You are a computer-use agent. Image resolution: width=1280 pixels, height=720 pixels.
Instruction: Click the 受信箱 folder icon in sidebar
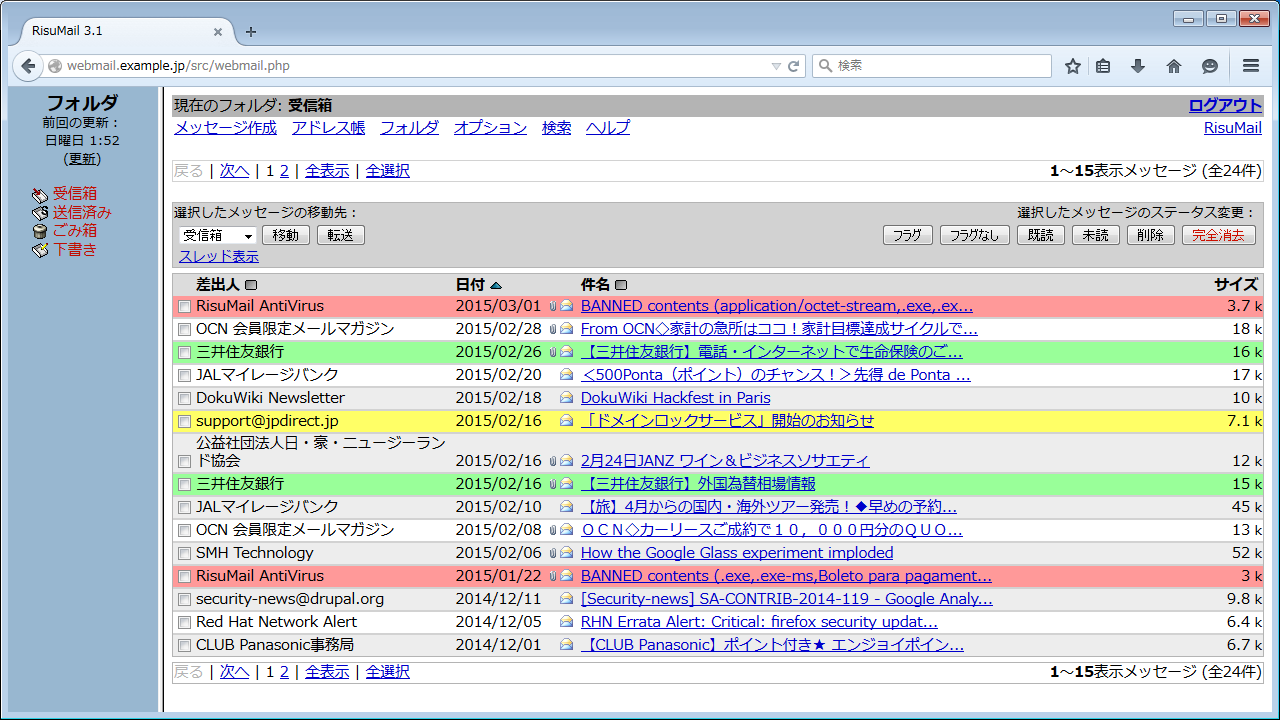[x=39, y=194]
